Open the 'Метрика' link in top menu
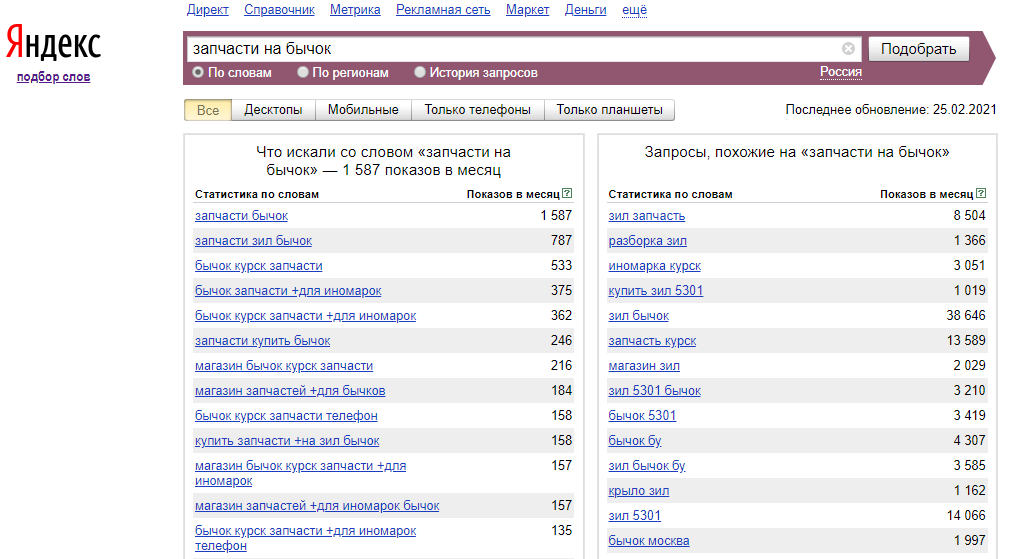The width and height of the screenshot is (1012, 559). pos(355,10)
